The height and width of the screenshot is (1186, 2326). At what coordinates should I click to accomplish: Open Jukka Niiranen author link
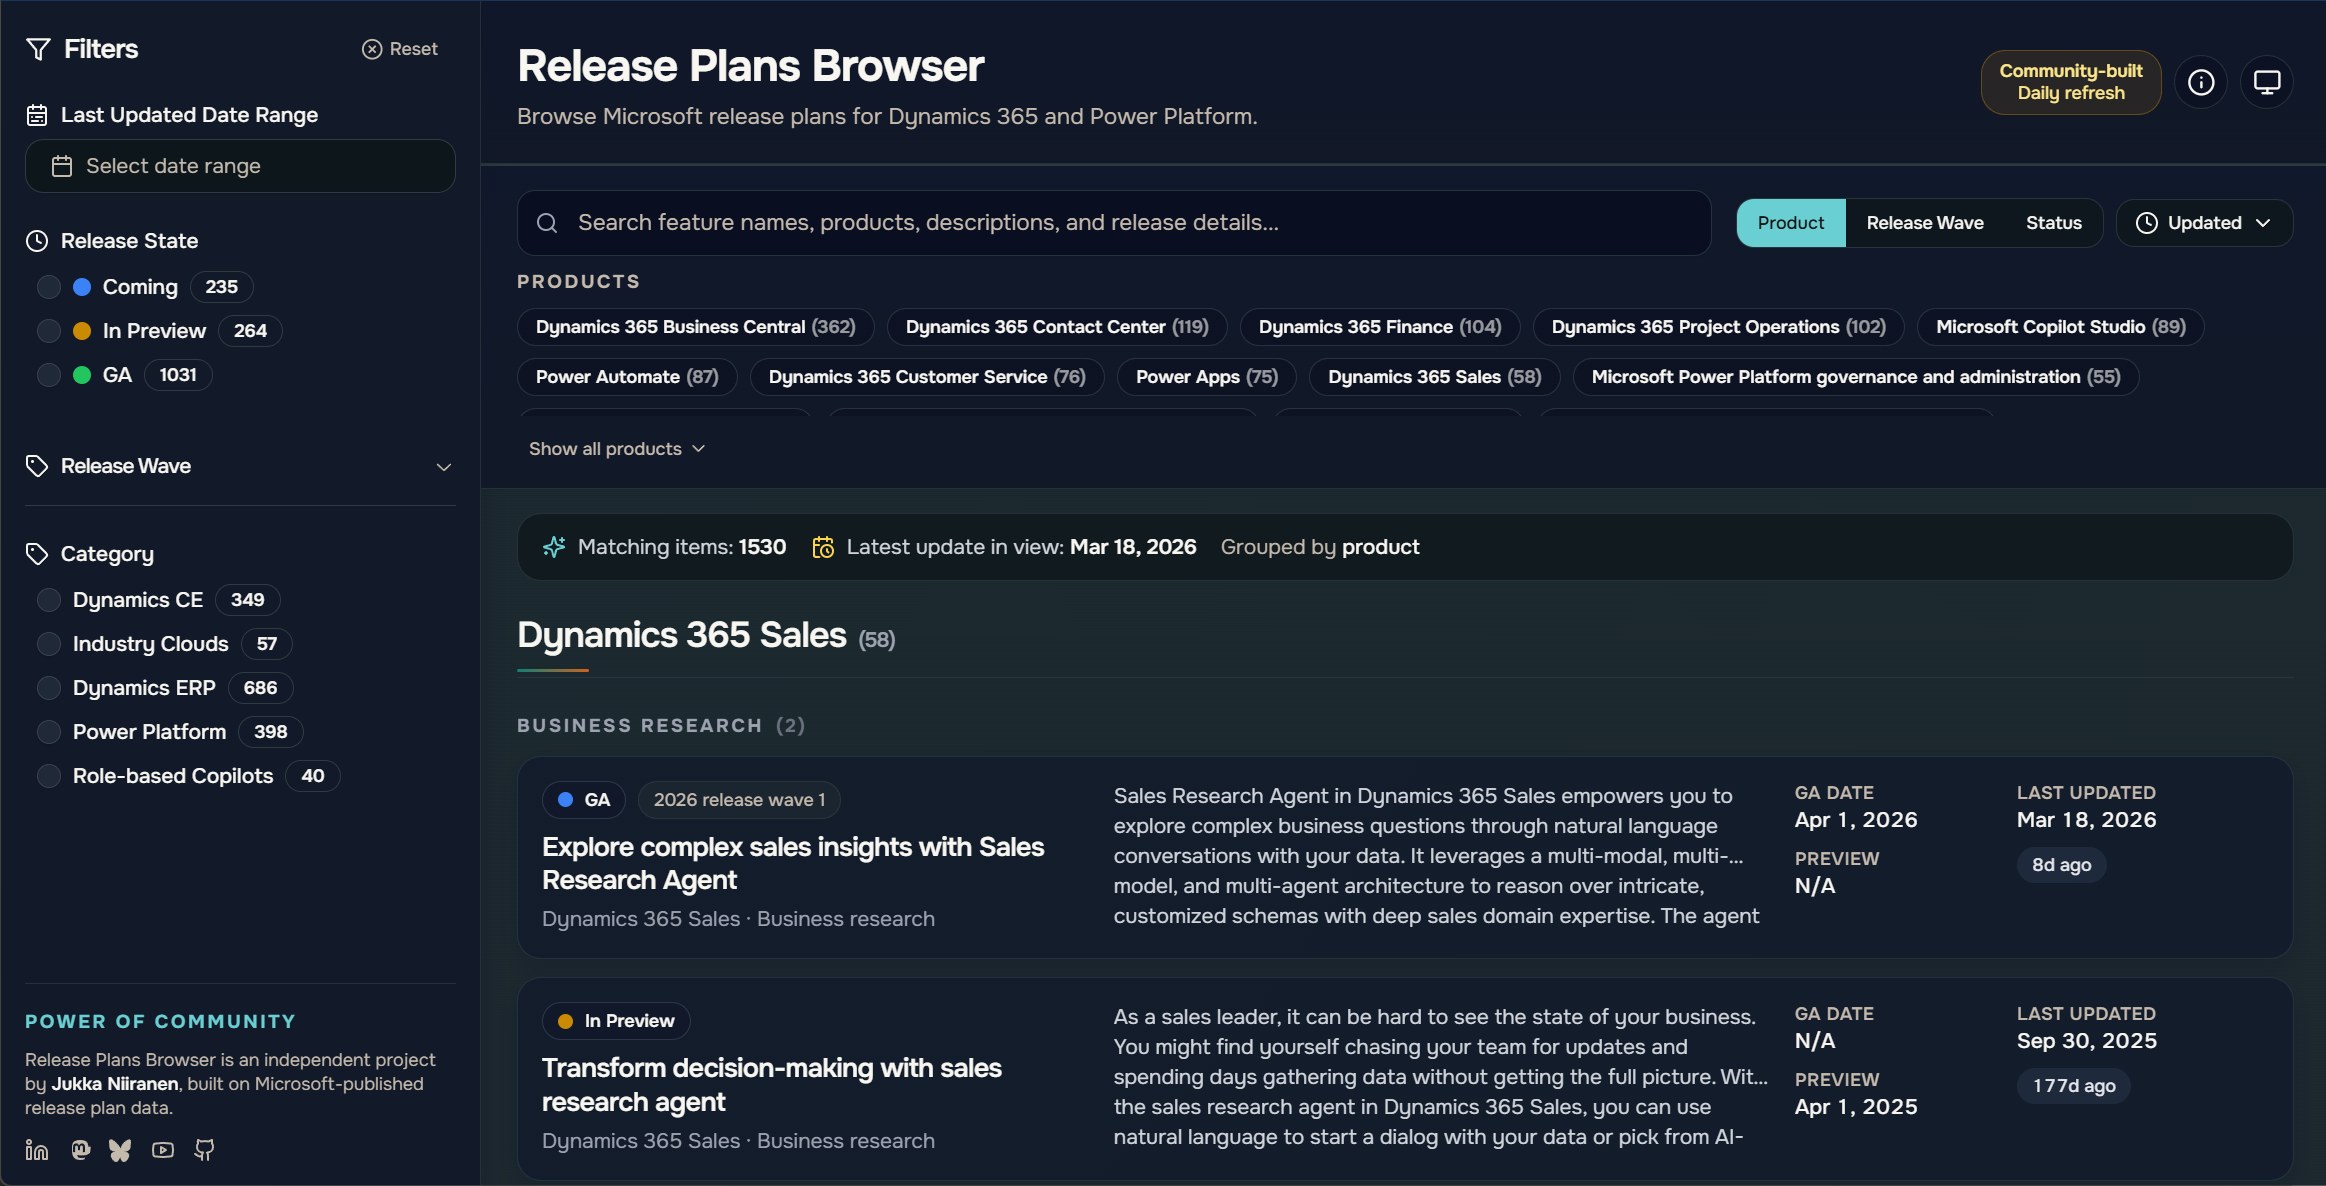[115, 1084]
